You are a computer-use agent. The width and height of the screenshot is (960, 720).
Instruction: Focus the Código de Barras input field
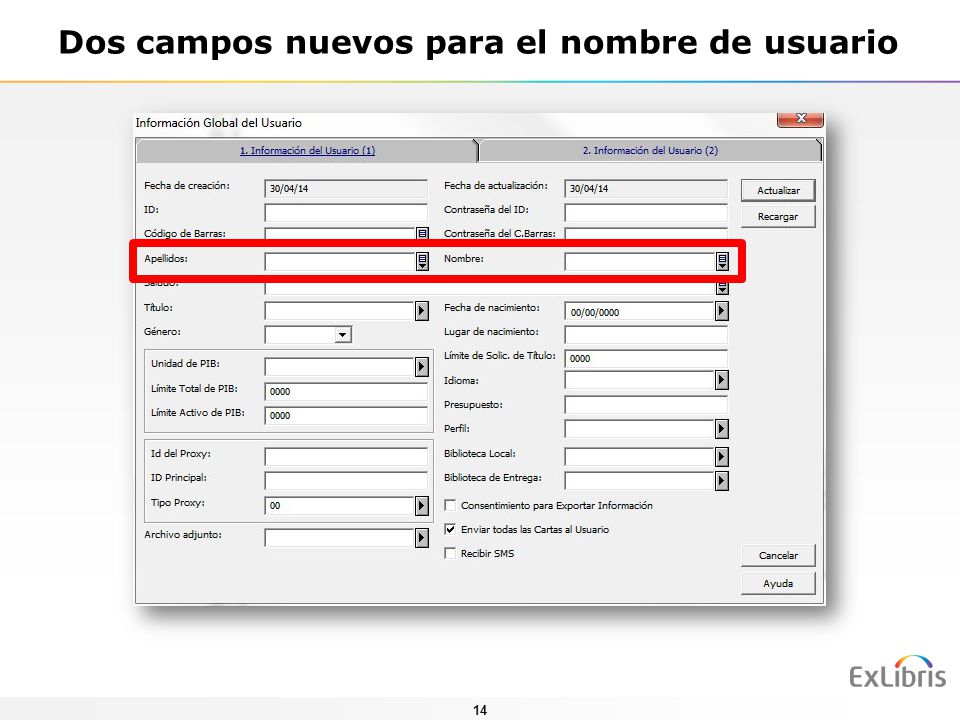point(340,233)
